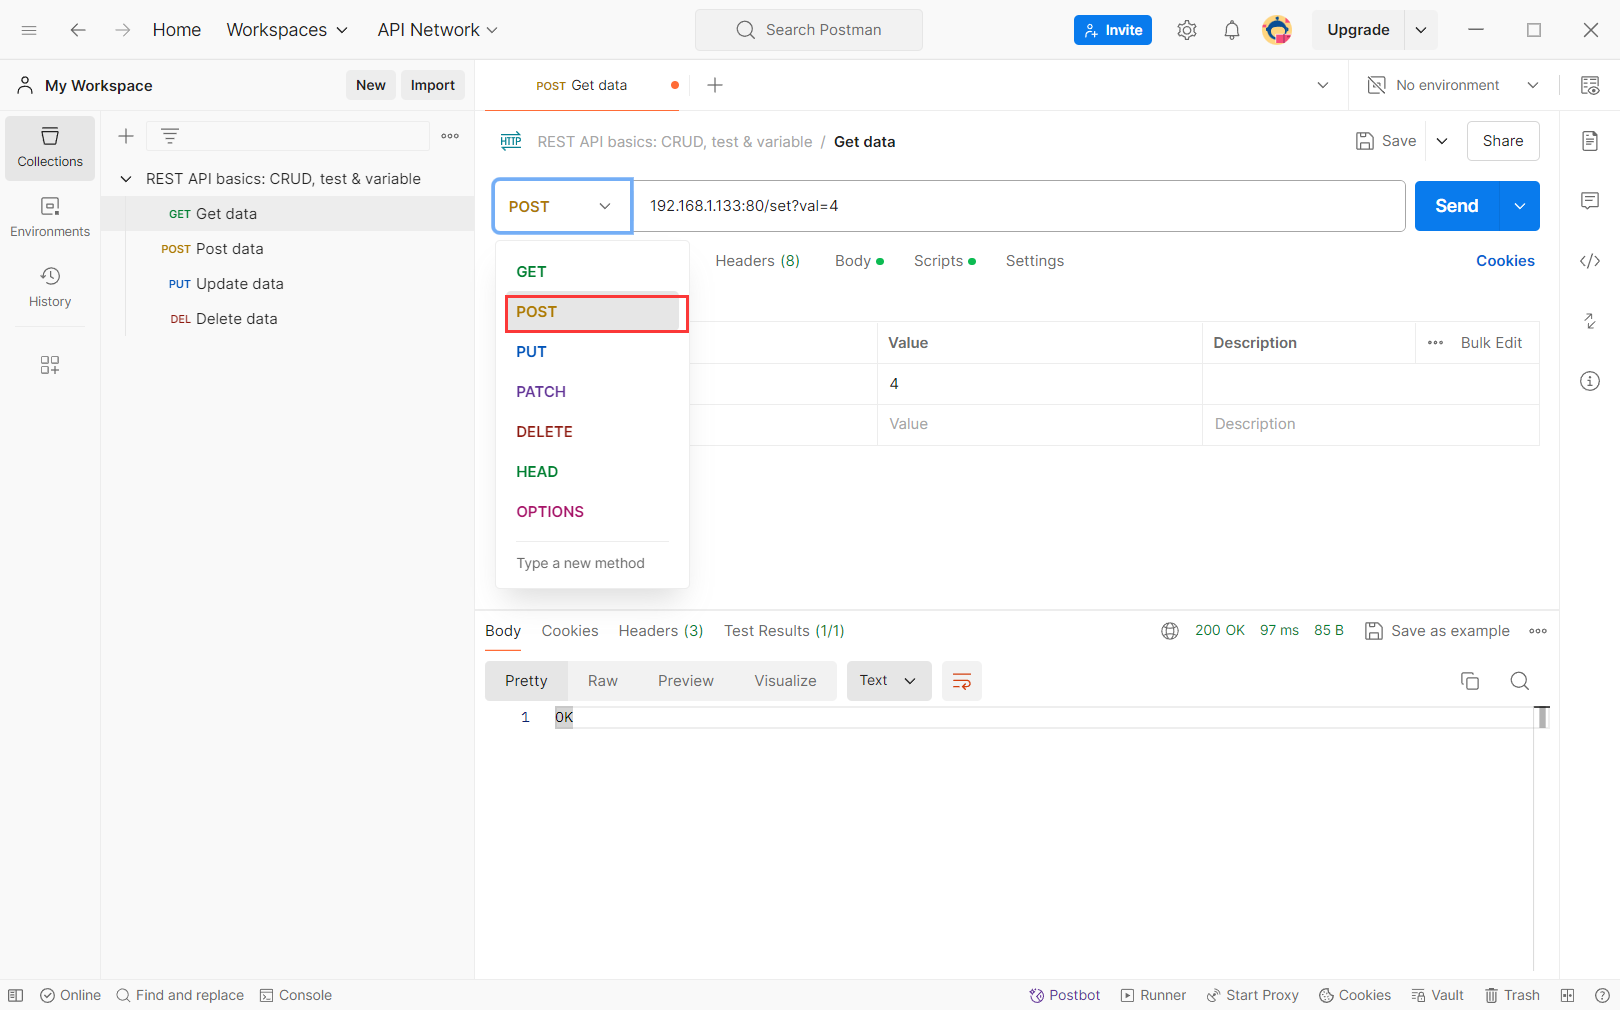Select DELETE from the method list
This screenshot has width=1620, height=1010.
[544, 432]
